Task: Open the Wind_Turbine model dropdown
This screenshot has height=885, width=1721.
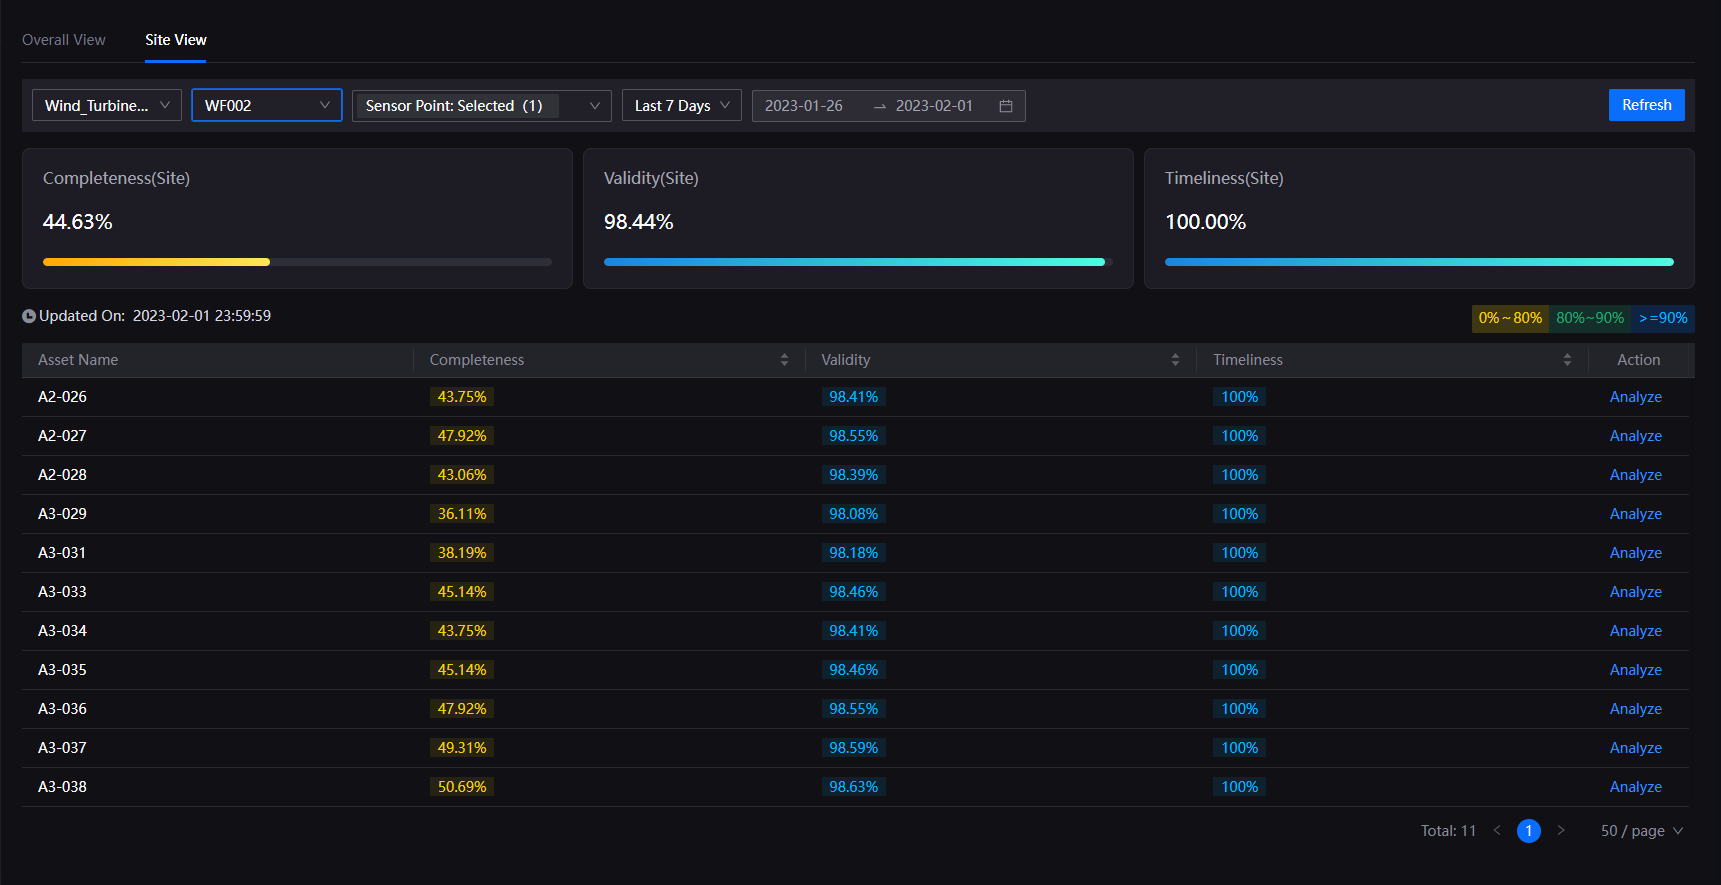Action: [107, 106]
